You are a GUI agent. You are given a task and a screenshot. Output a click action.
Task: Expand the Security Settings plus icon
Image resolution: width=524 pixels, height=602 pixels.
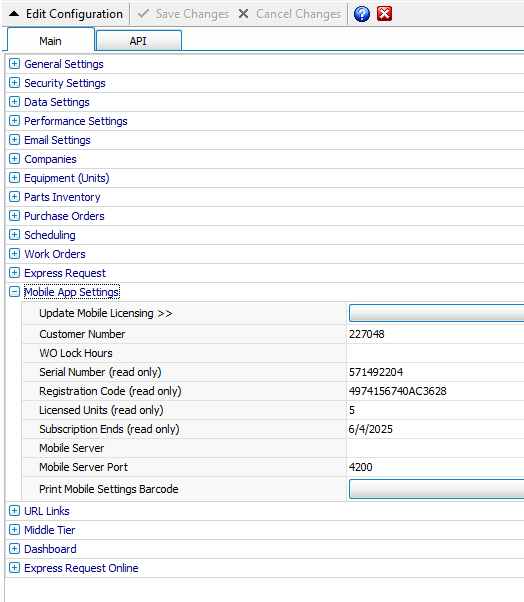(x=14, y=83)
